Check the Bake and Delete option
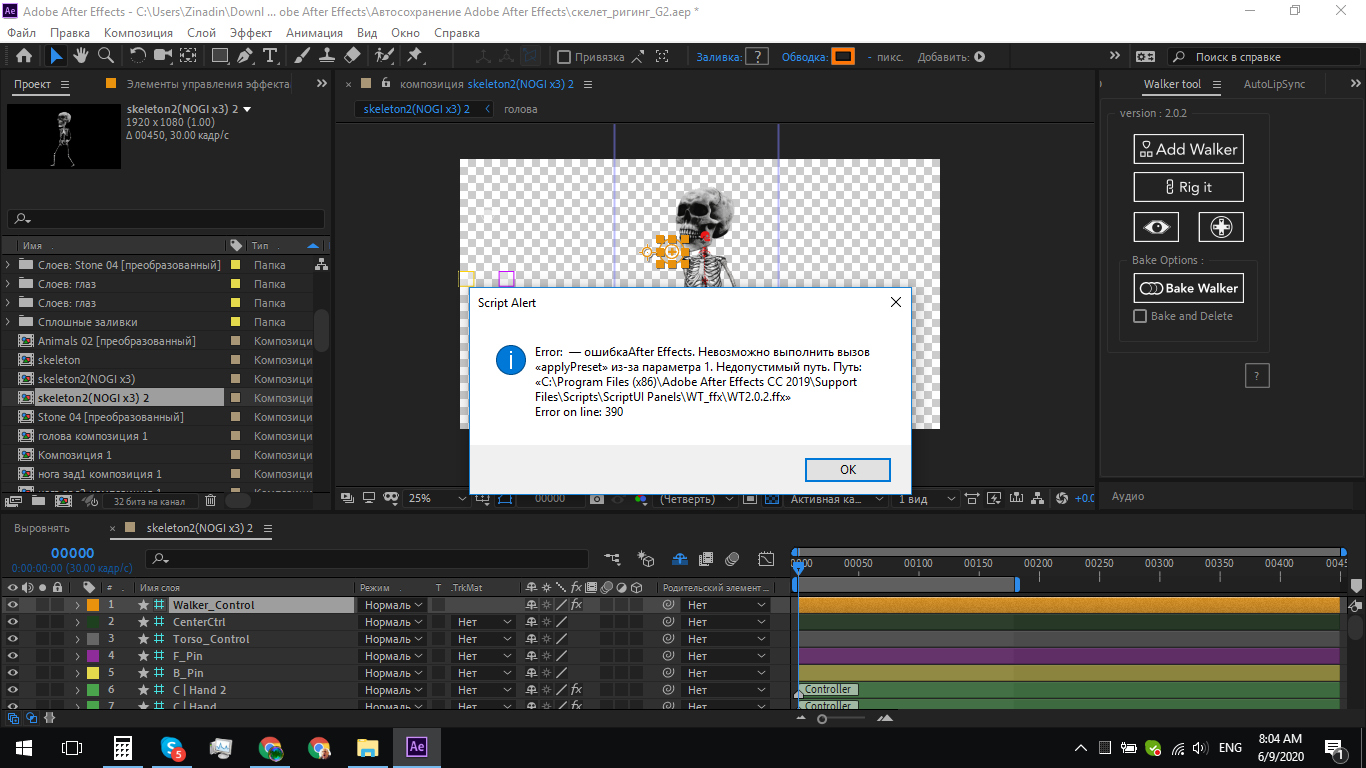 coord(1140,316)
